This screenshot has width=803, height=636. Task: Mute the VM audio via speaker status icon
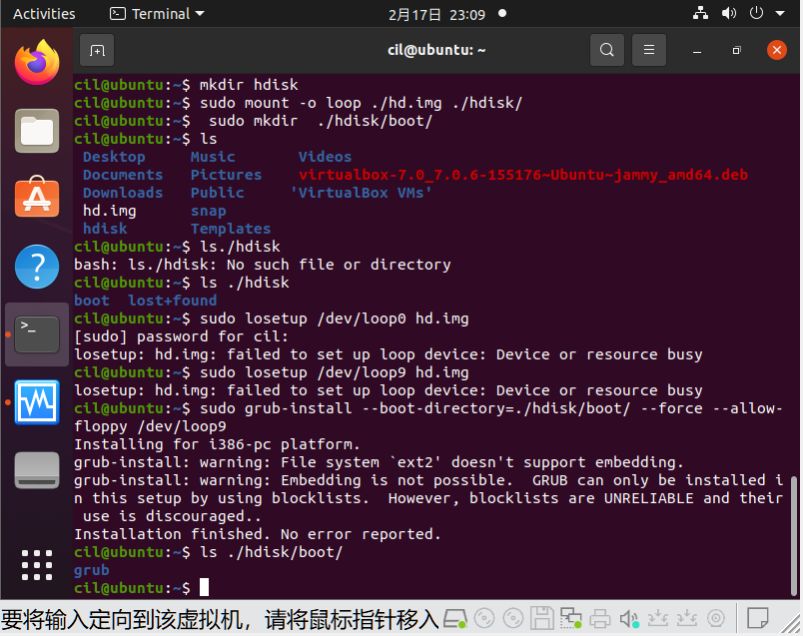pos(628,618)
